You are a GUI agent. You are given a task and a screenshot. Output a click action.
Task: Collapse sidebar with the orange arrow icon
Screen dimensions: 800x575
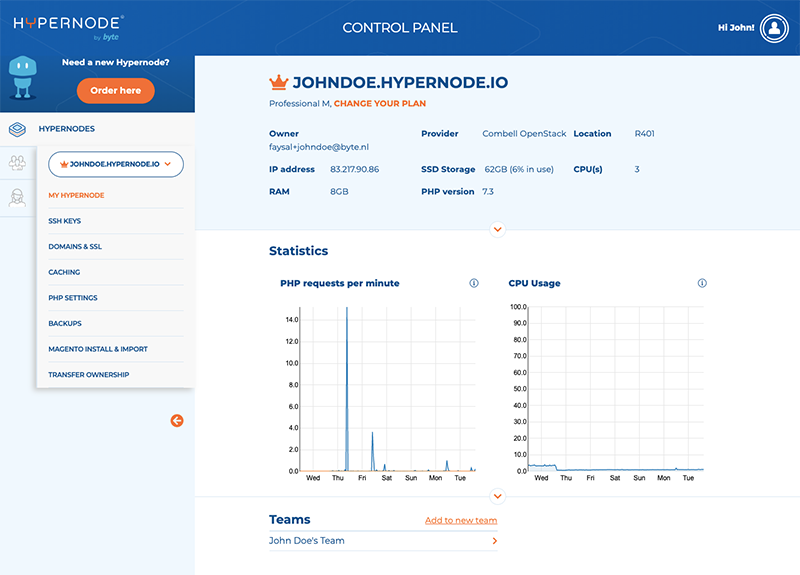tap(177, 421)
